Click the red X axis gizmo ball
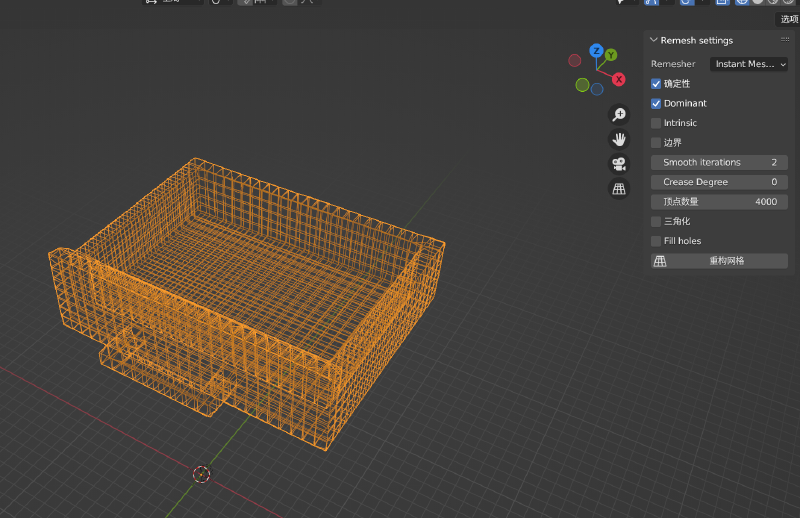800x518 pixels. click(619, 79)
